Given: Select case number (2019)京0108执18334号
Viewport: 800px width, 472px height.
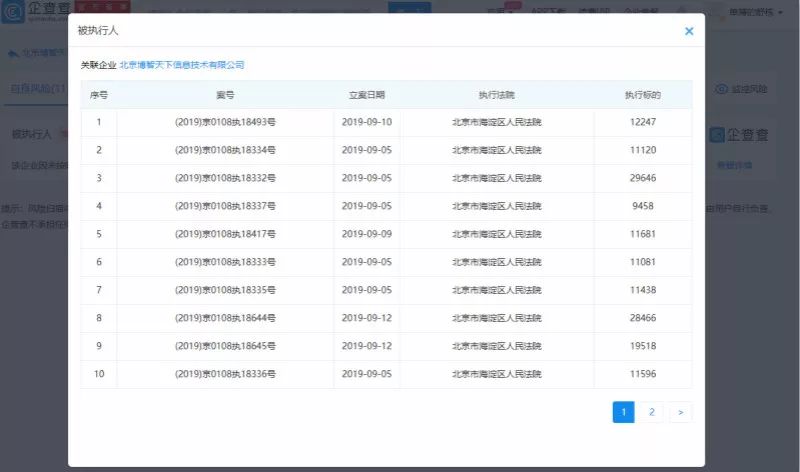Looking at the screenshot, I should (225, 150).
